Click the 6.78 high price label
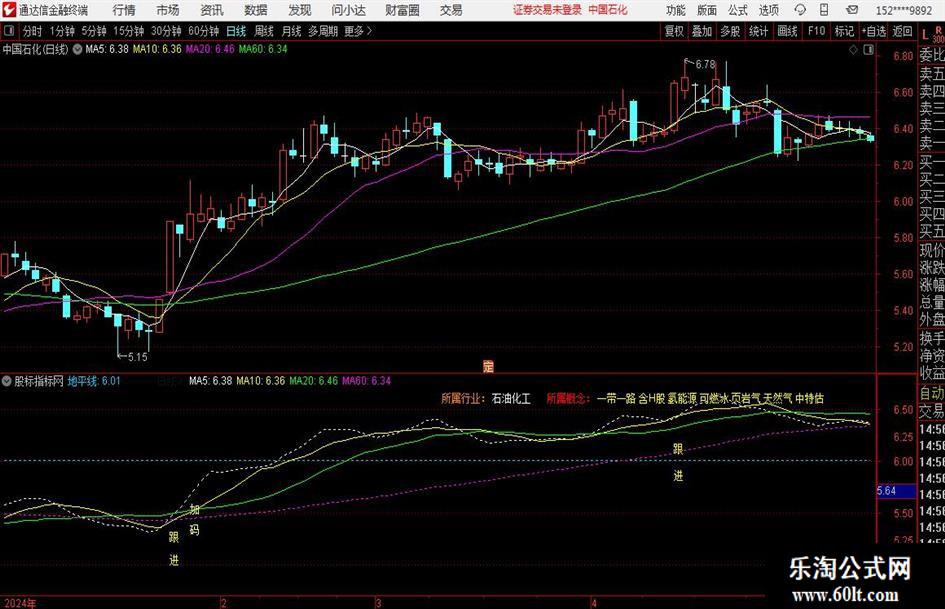The image size is (945, 609). pos(705,64)
